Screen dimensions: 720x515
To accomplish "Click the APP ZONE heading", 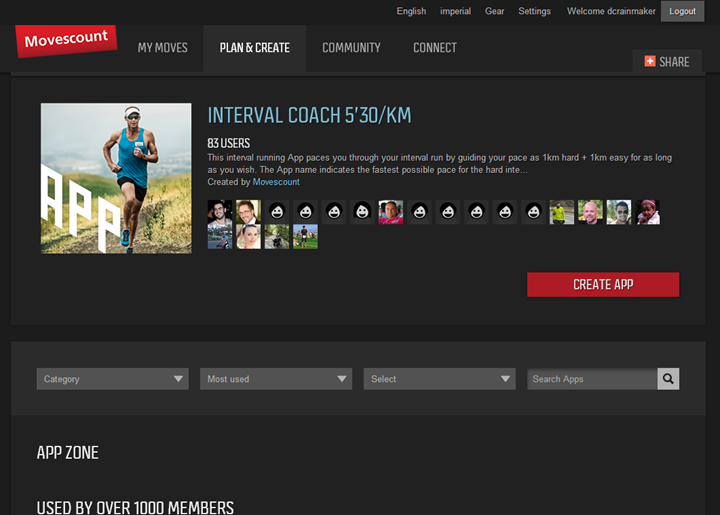I will [x=68, y=453].
